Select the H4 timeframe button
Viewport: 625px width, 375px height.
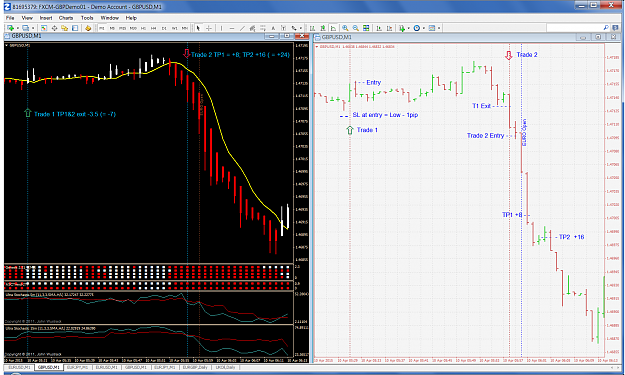click(x=153, y=28)
